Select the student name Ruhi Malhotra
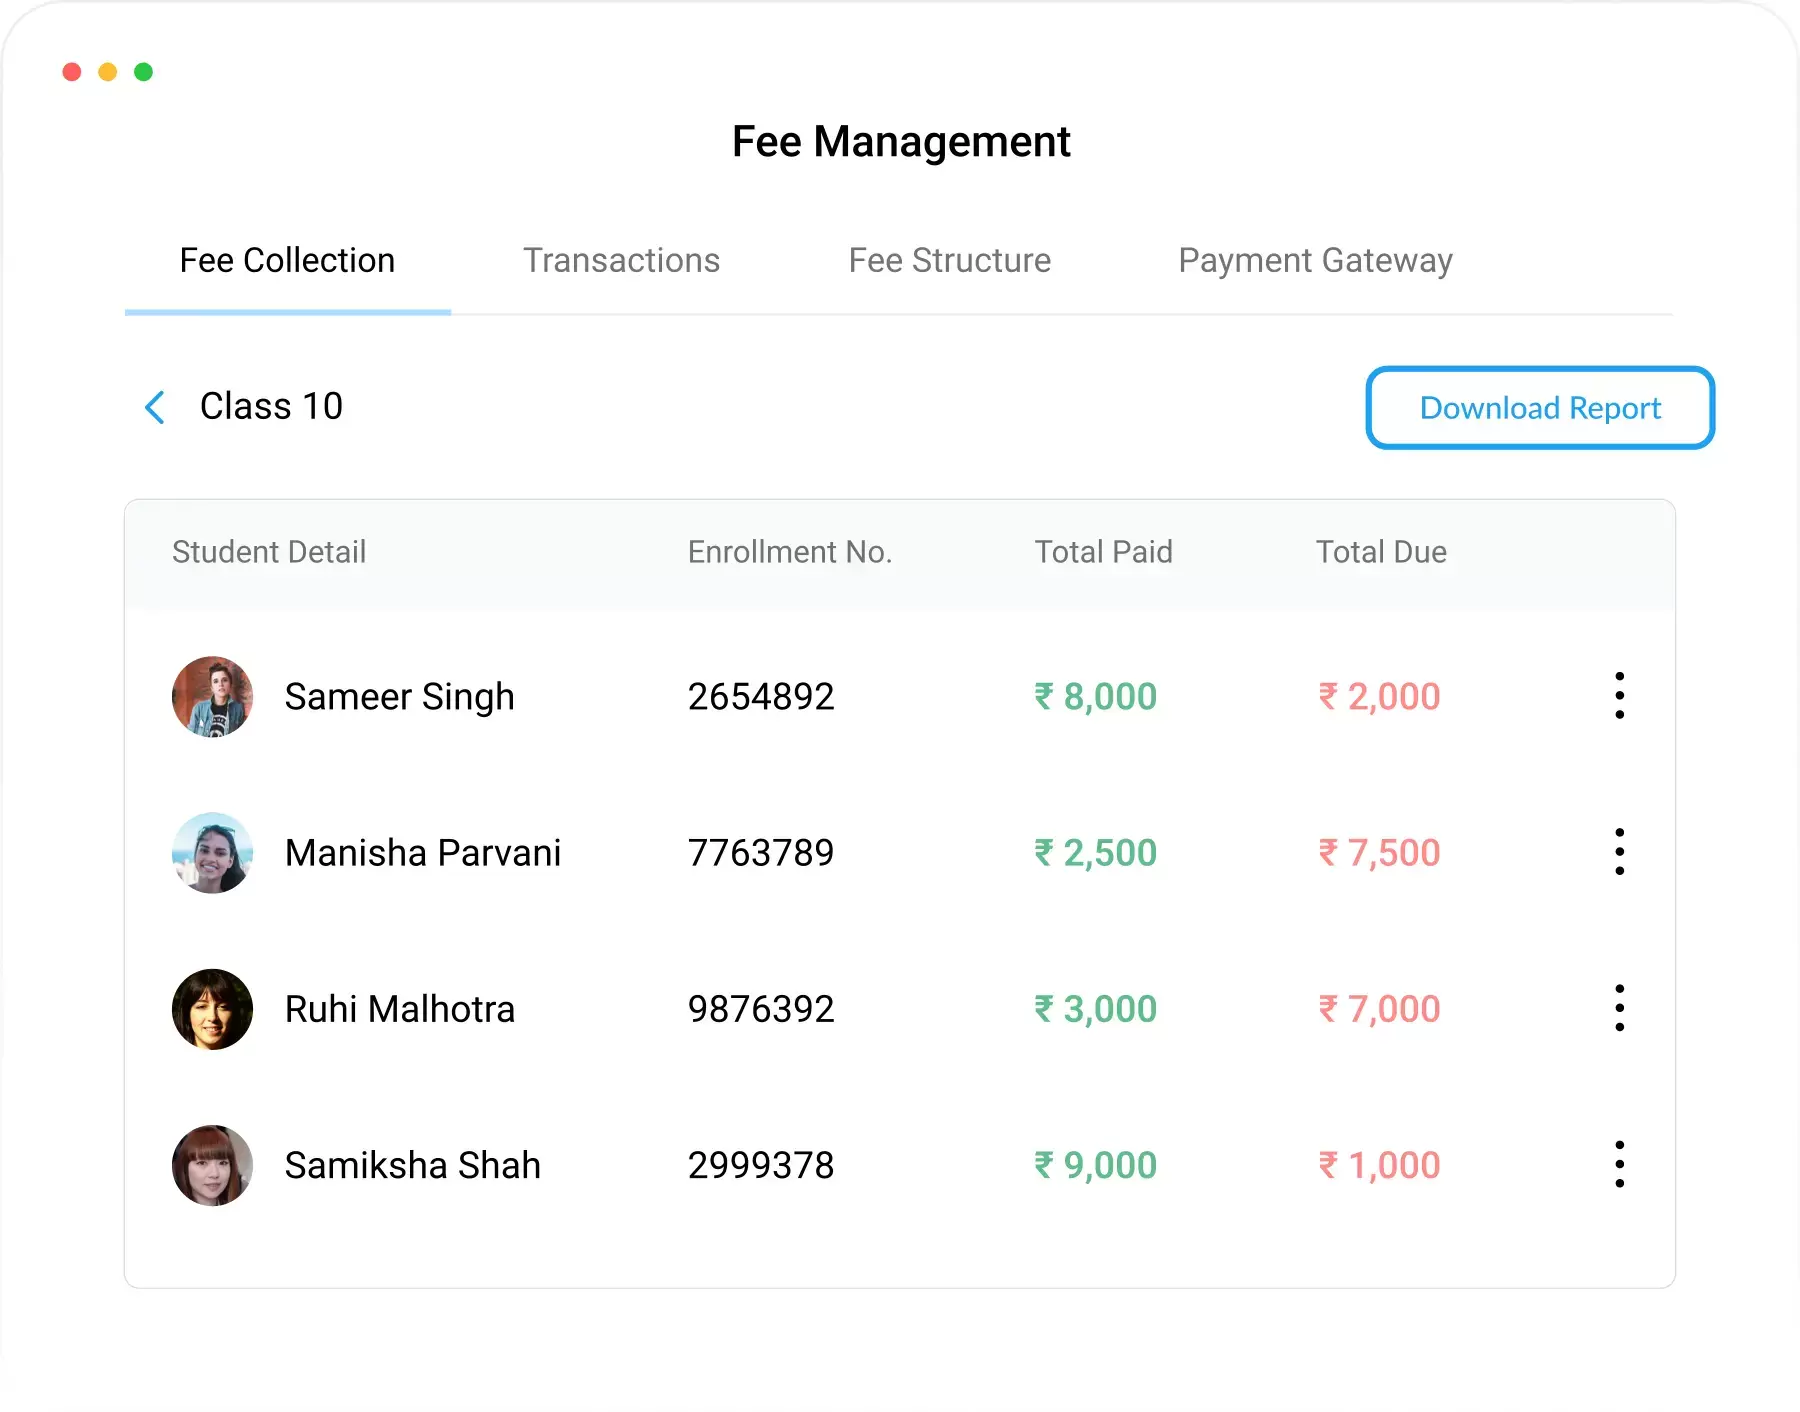 399,1009
